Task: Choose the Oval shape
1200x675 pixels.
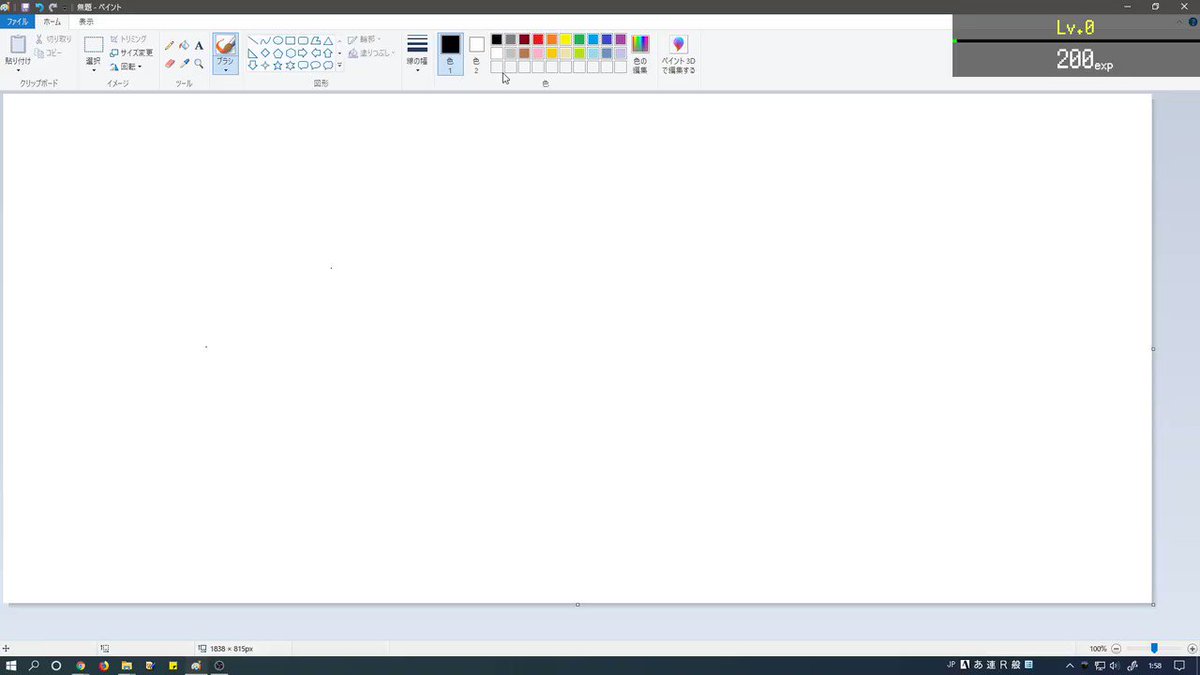Action: coord(278,41)
